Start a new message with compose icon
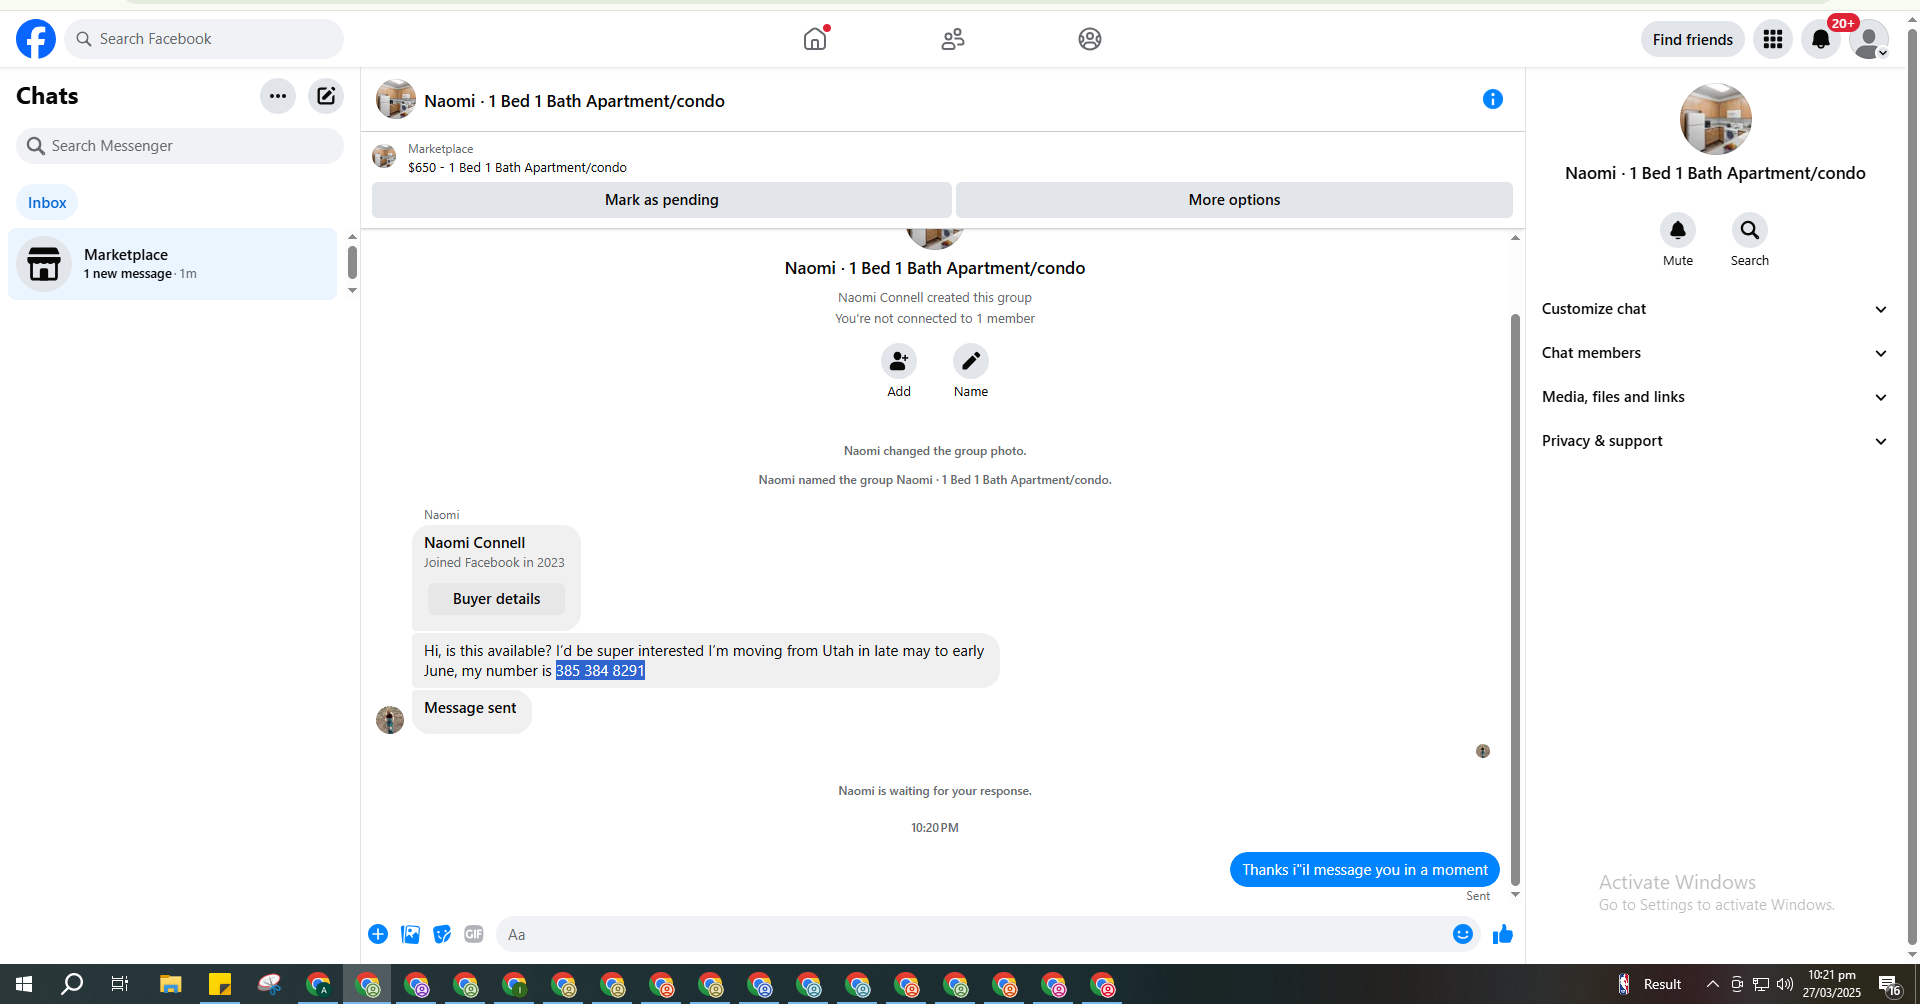The image size is (1920, 1004). 326,96
